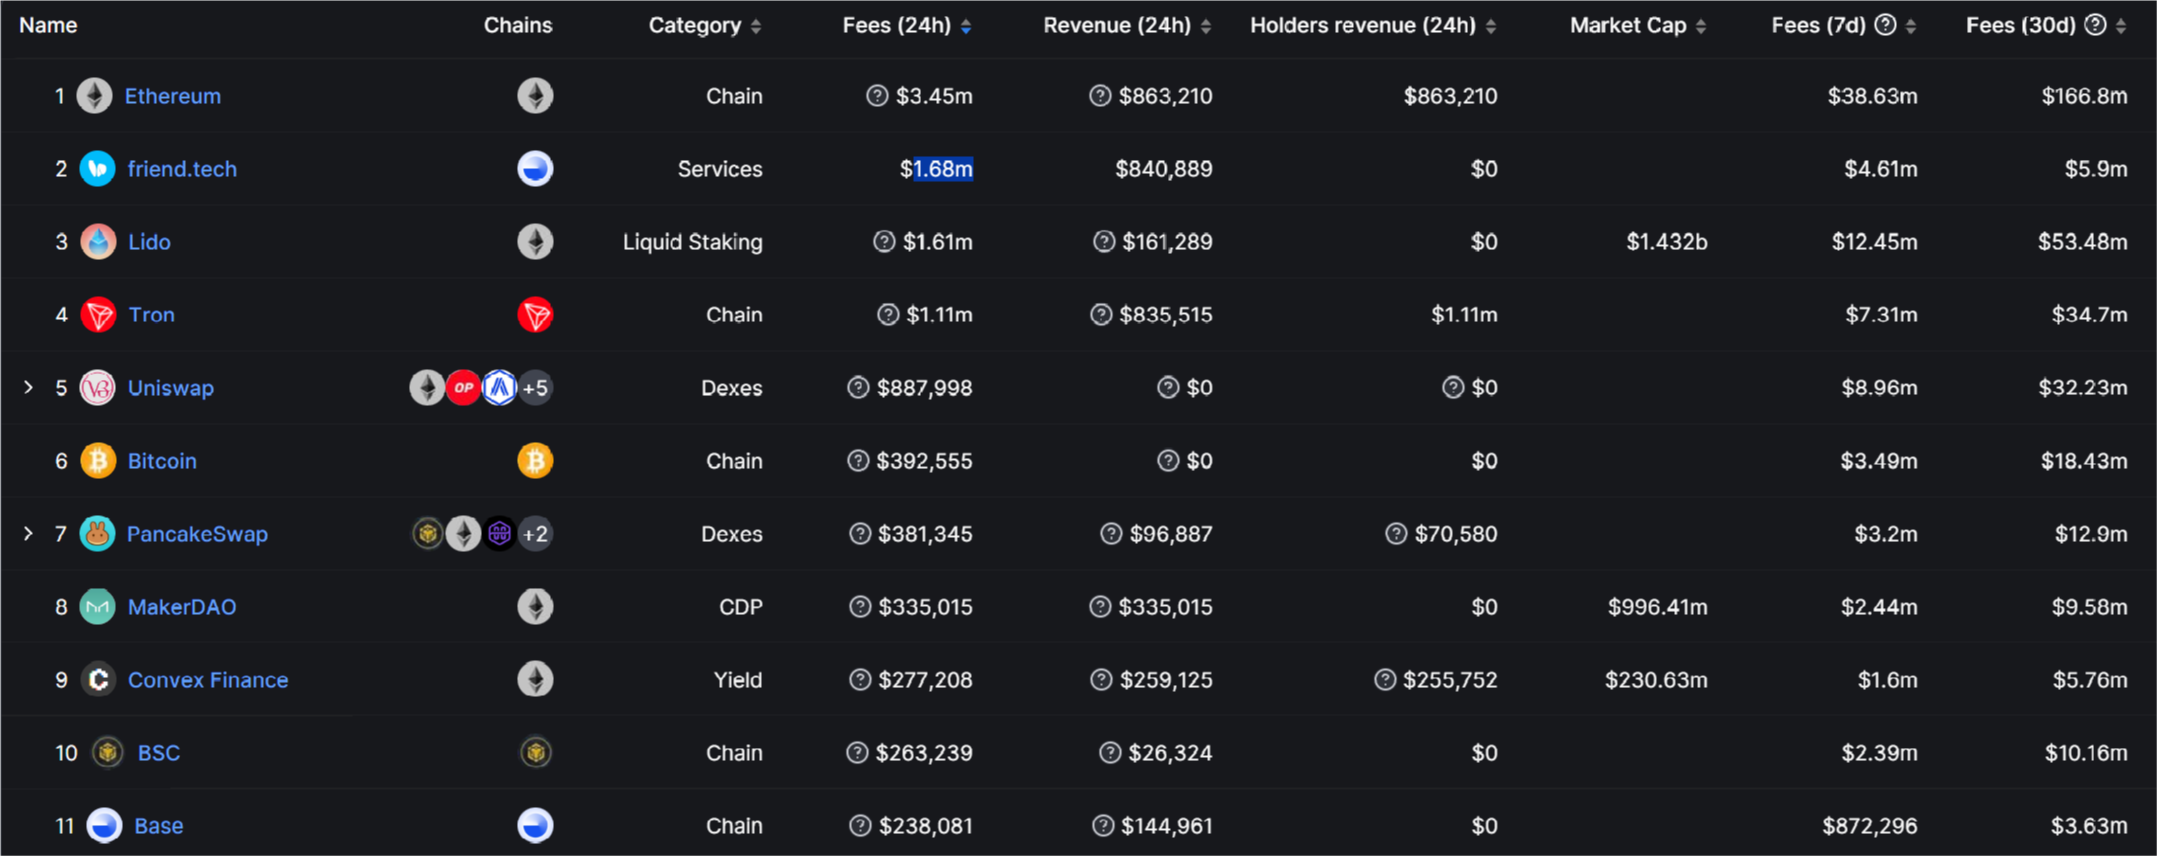
Task: Click the highlighted $1.68m fees value
Action: pyautogui.click(x=936, y=169)
